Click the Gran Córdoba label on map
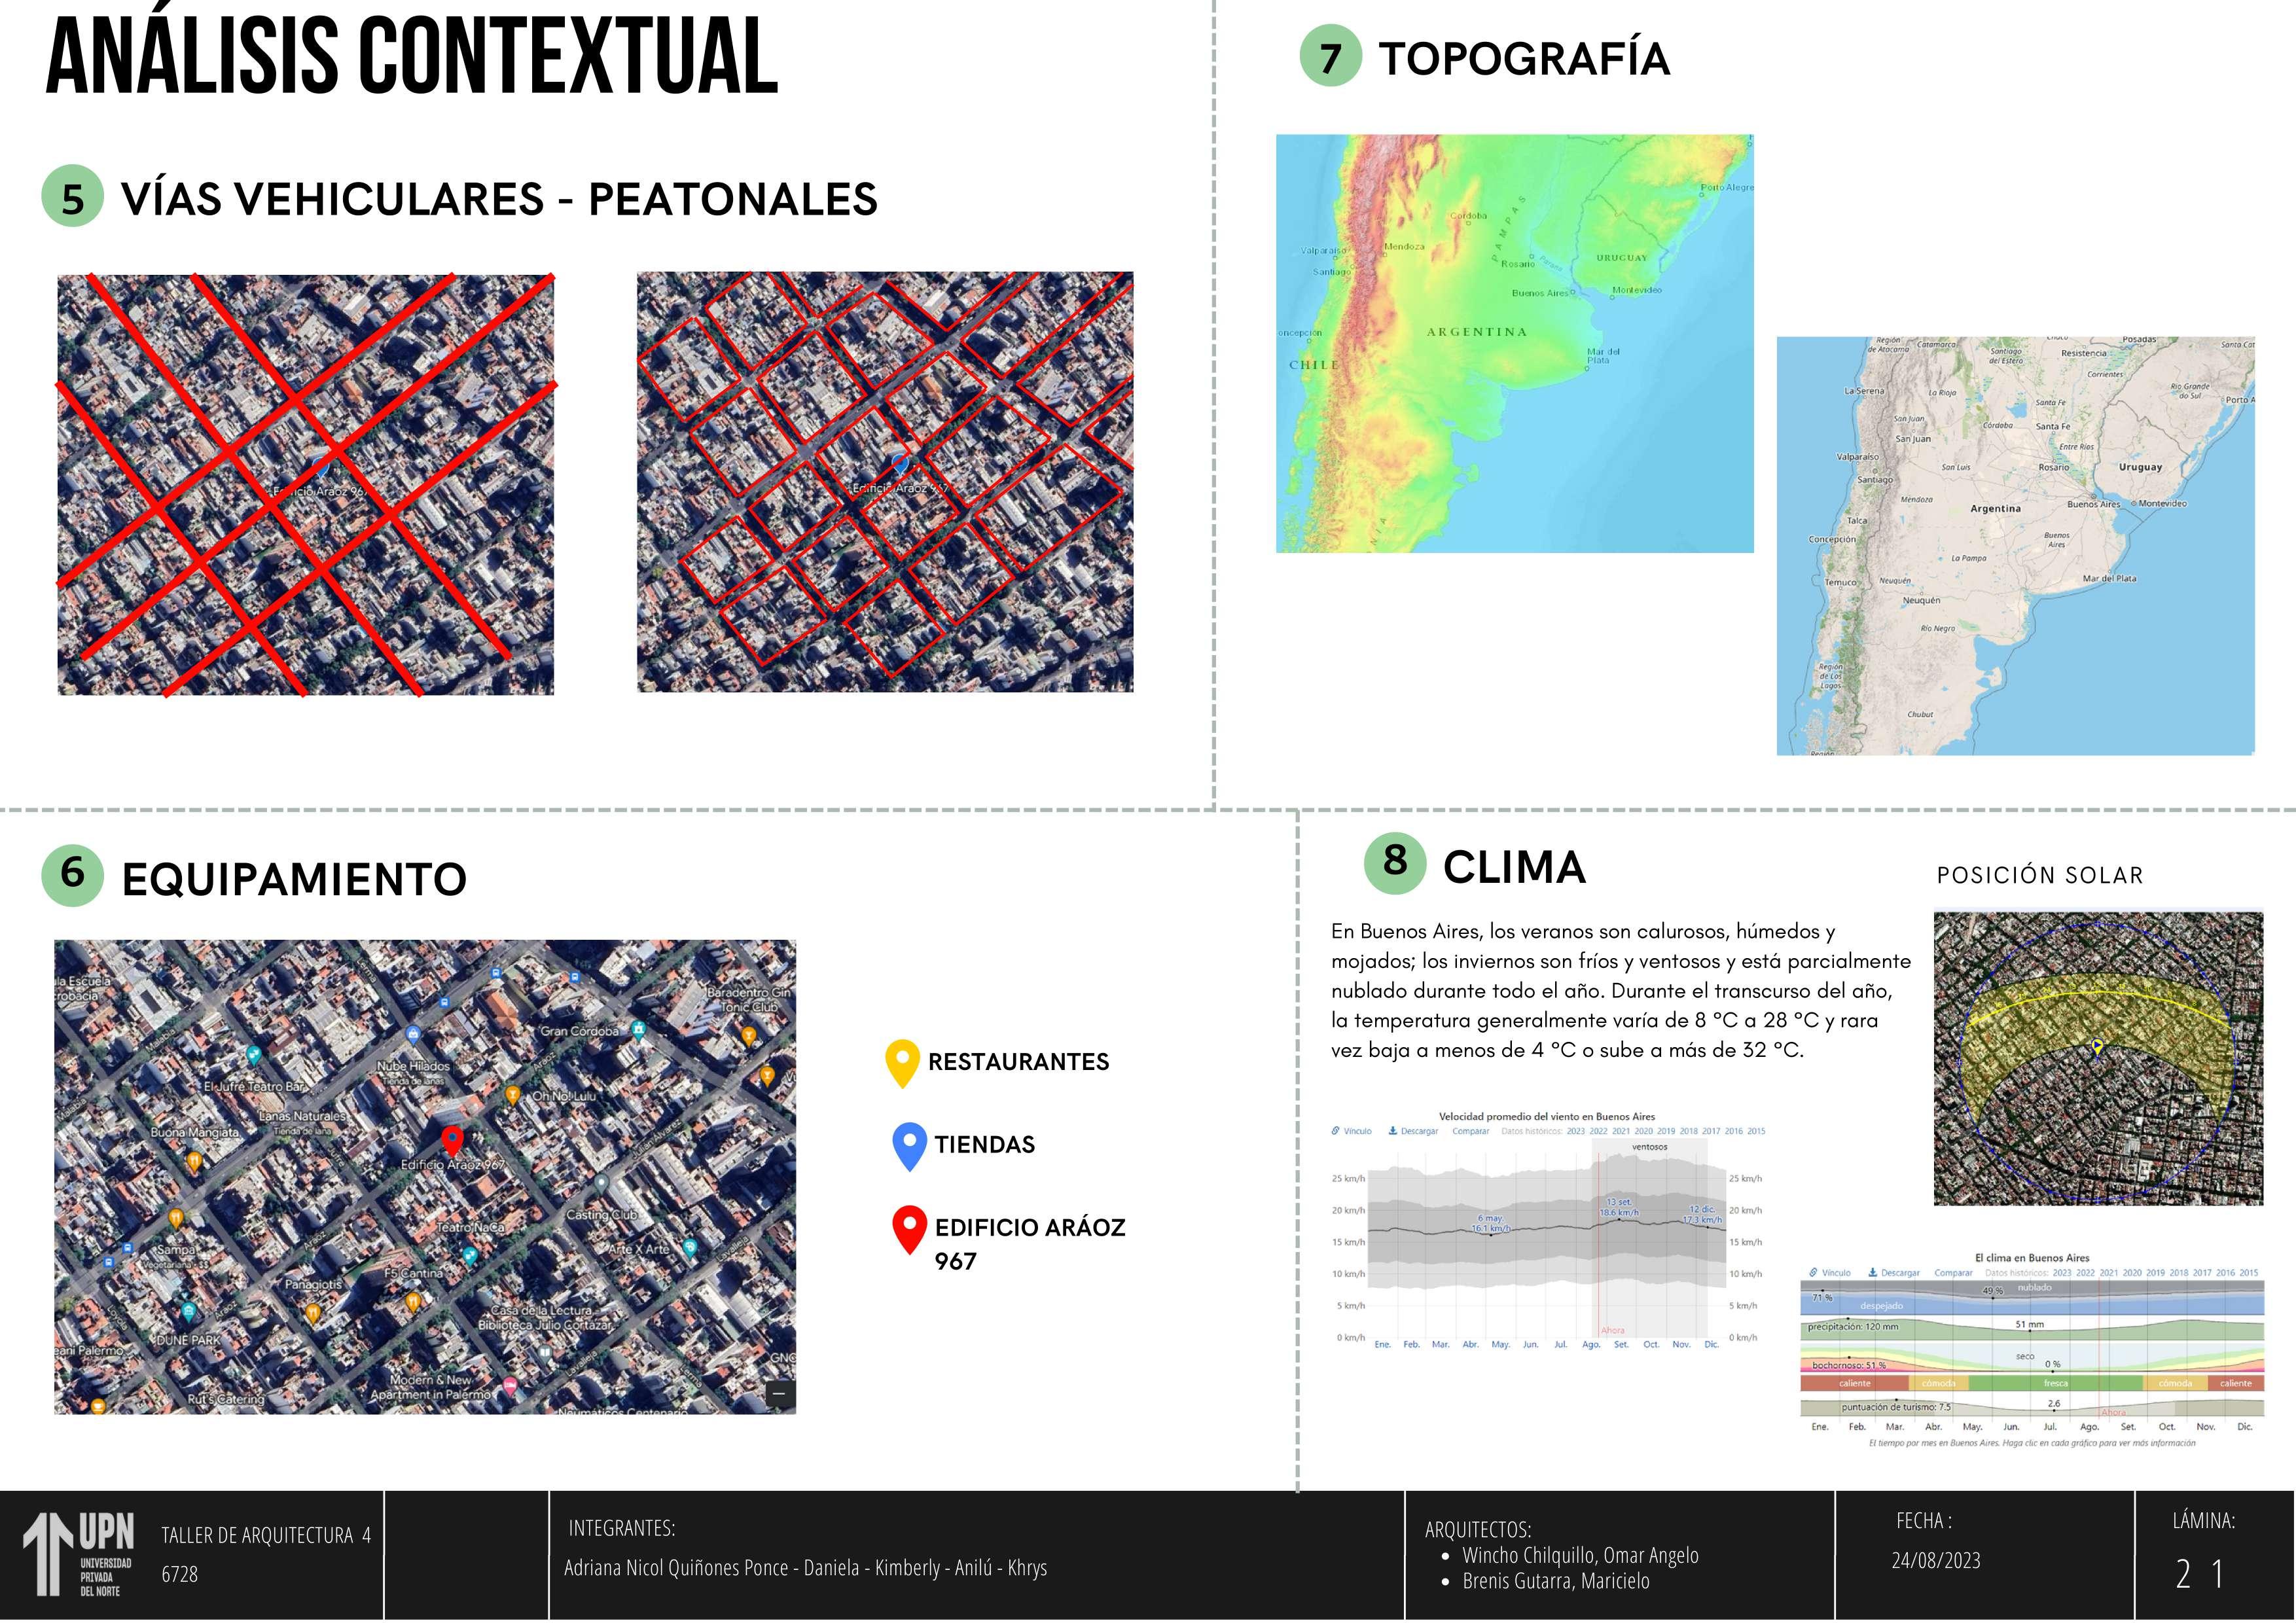2296x1623 pixels. (580, 1031)
